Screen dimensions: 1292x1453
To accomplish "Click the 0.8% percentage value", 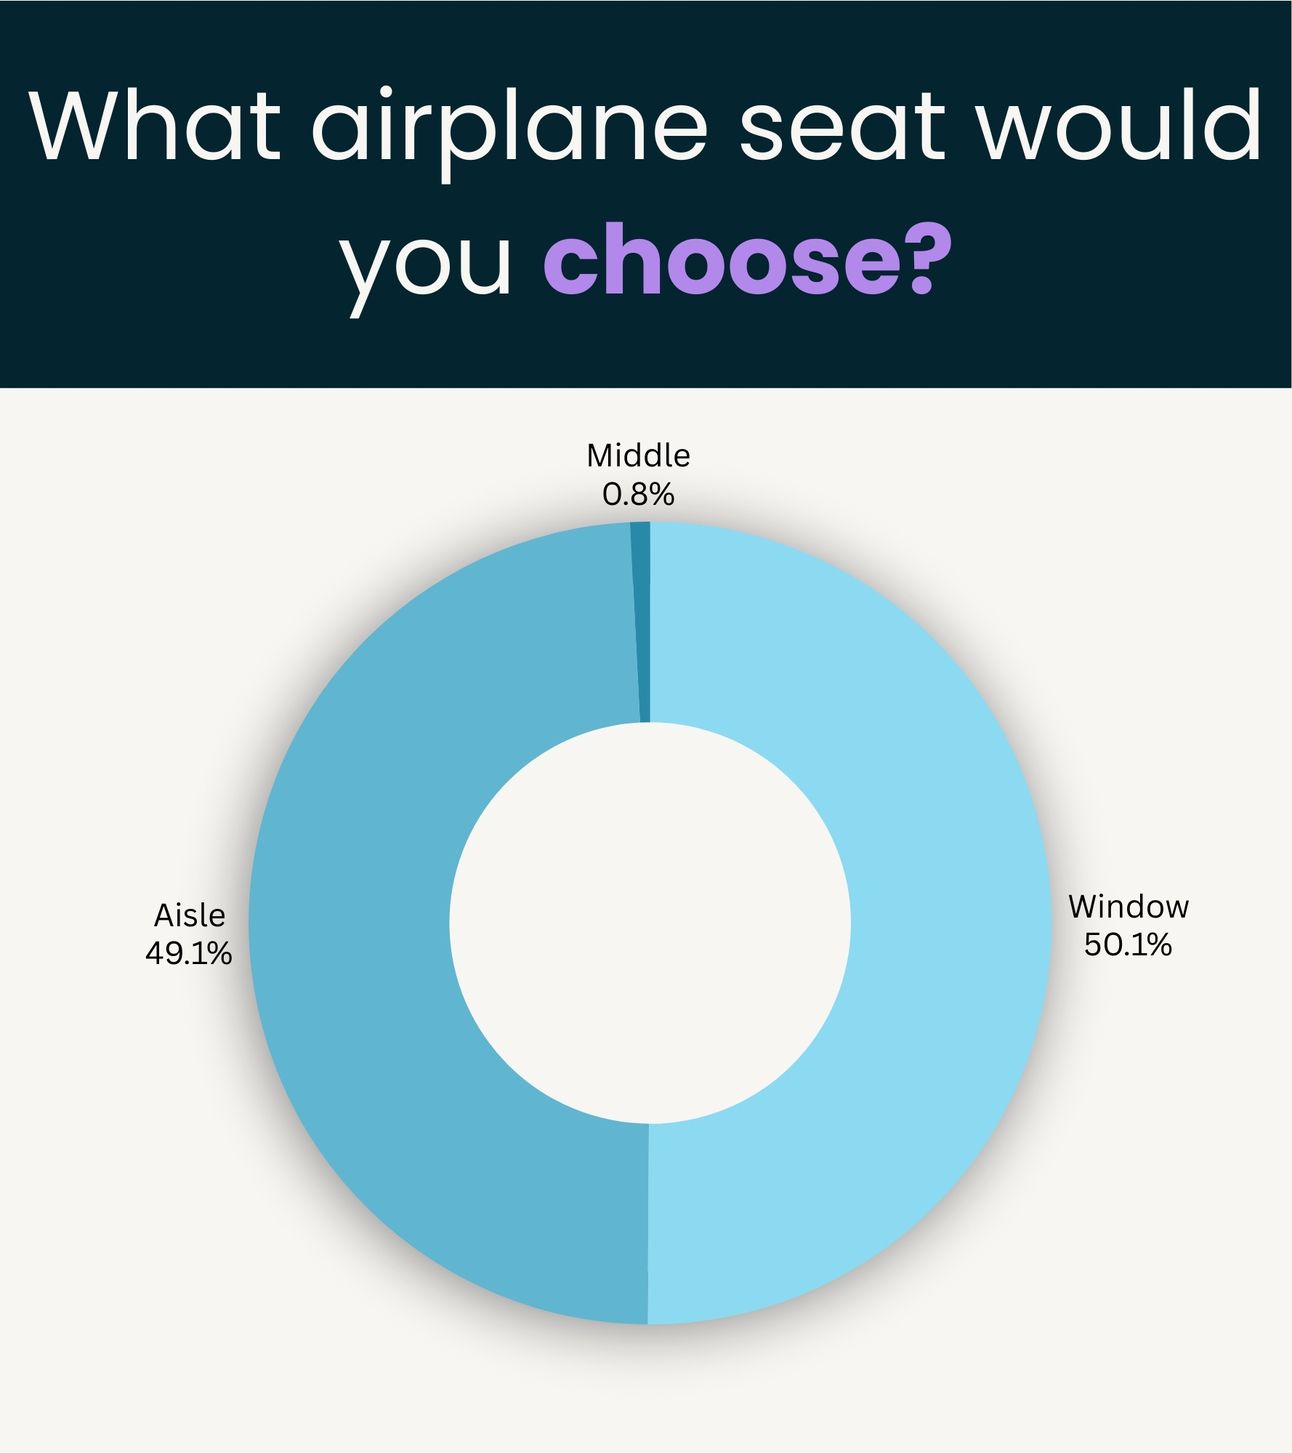I will click(x=638, y=494).
